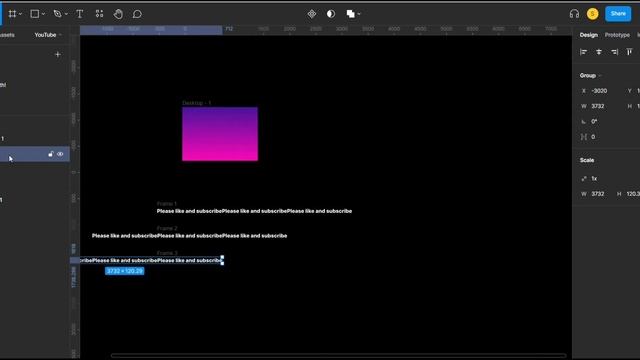Select the Text tool
This screenshot has width=640, height=360.
(80, 14)
